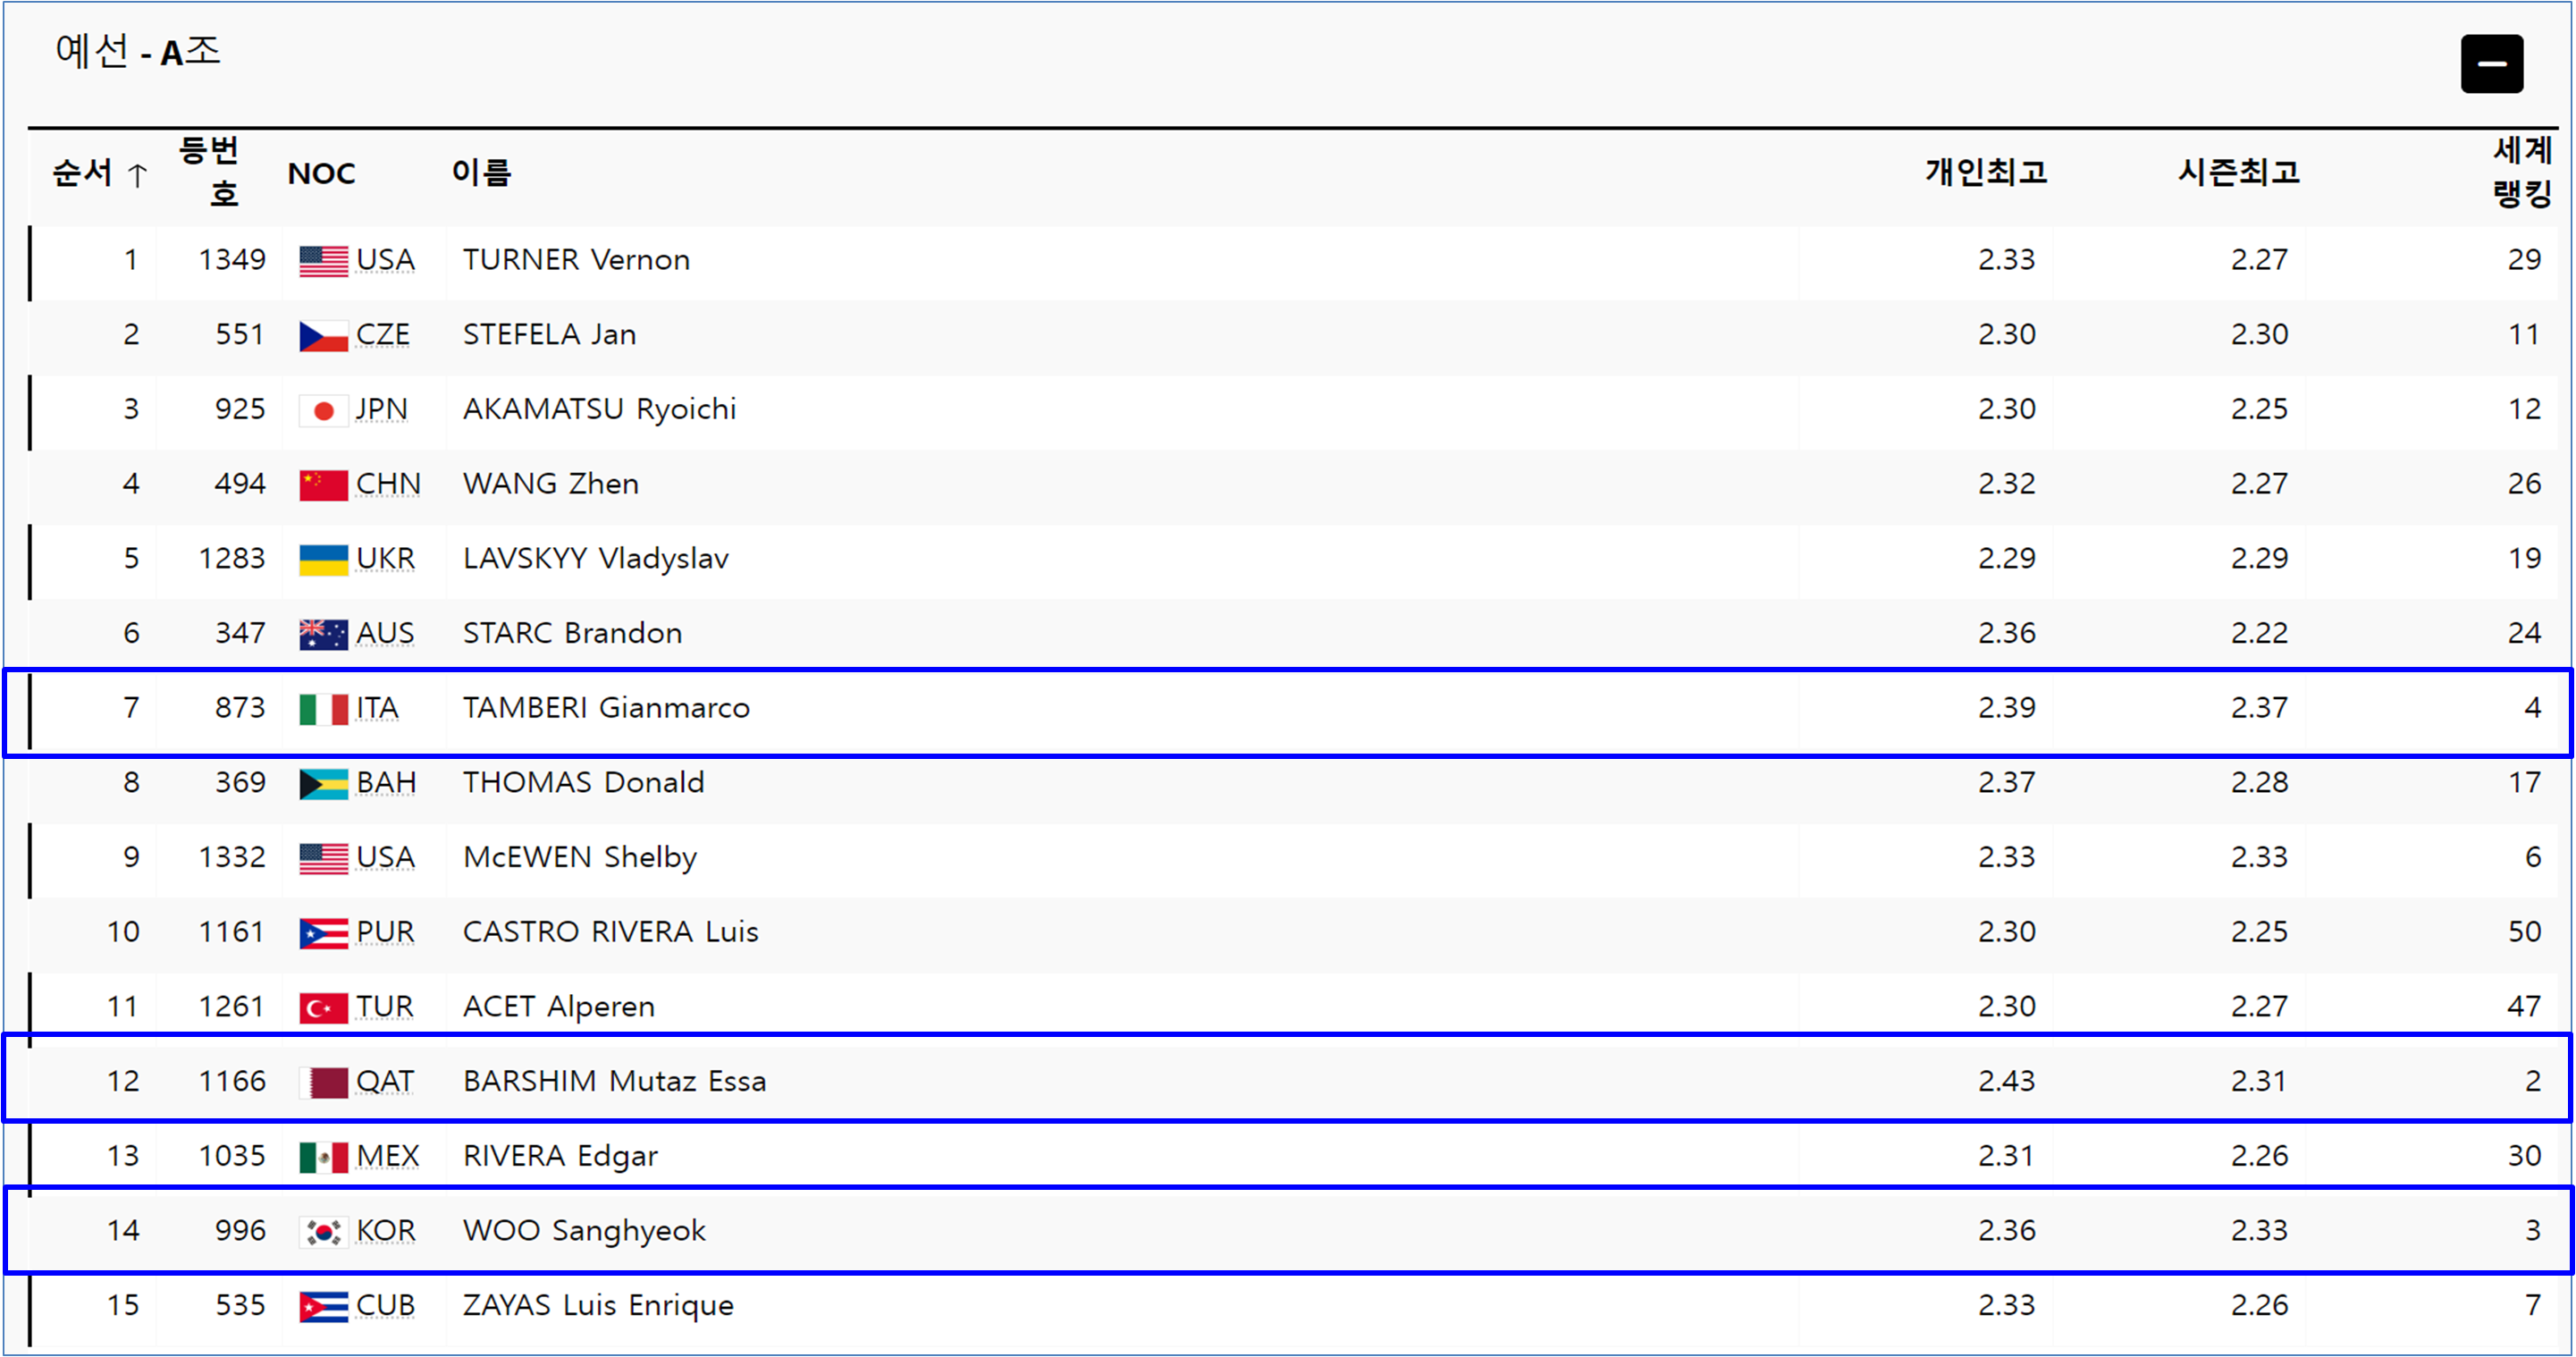Click the QAT country code
Image resolution: width=2576 pixels, height=1357 pixels.
coord(385,1081)
